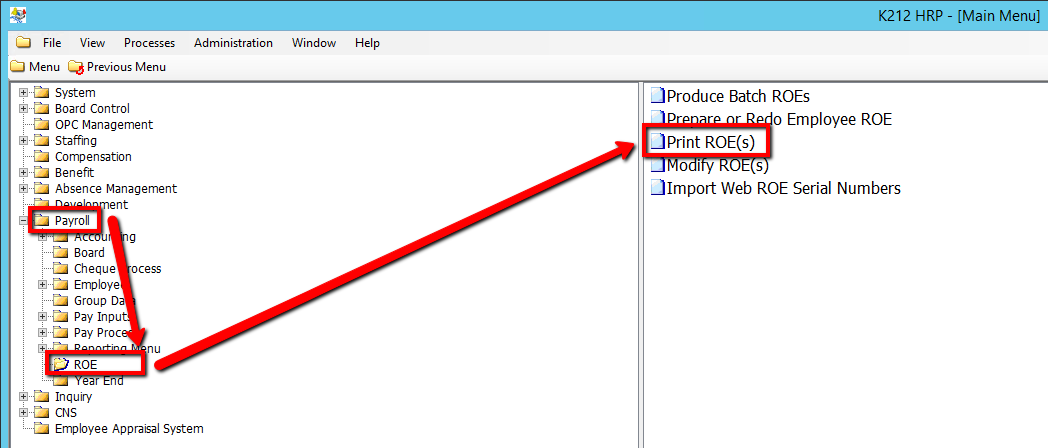Click the open ROE folder icon
Viewport: 1048px width, 448px height.
tap(61, 365)
